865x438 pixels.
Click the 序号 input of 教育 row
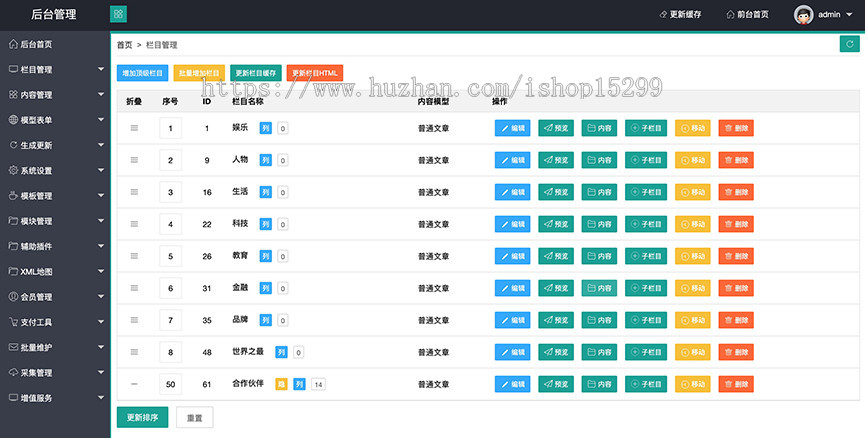click(170, 256)
